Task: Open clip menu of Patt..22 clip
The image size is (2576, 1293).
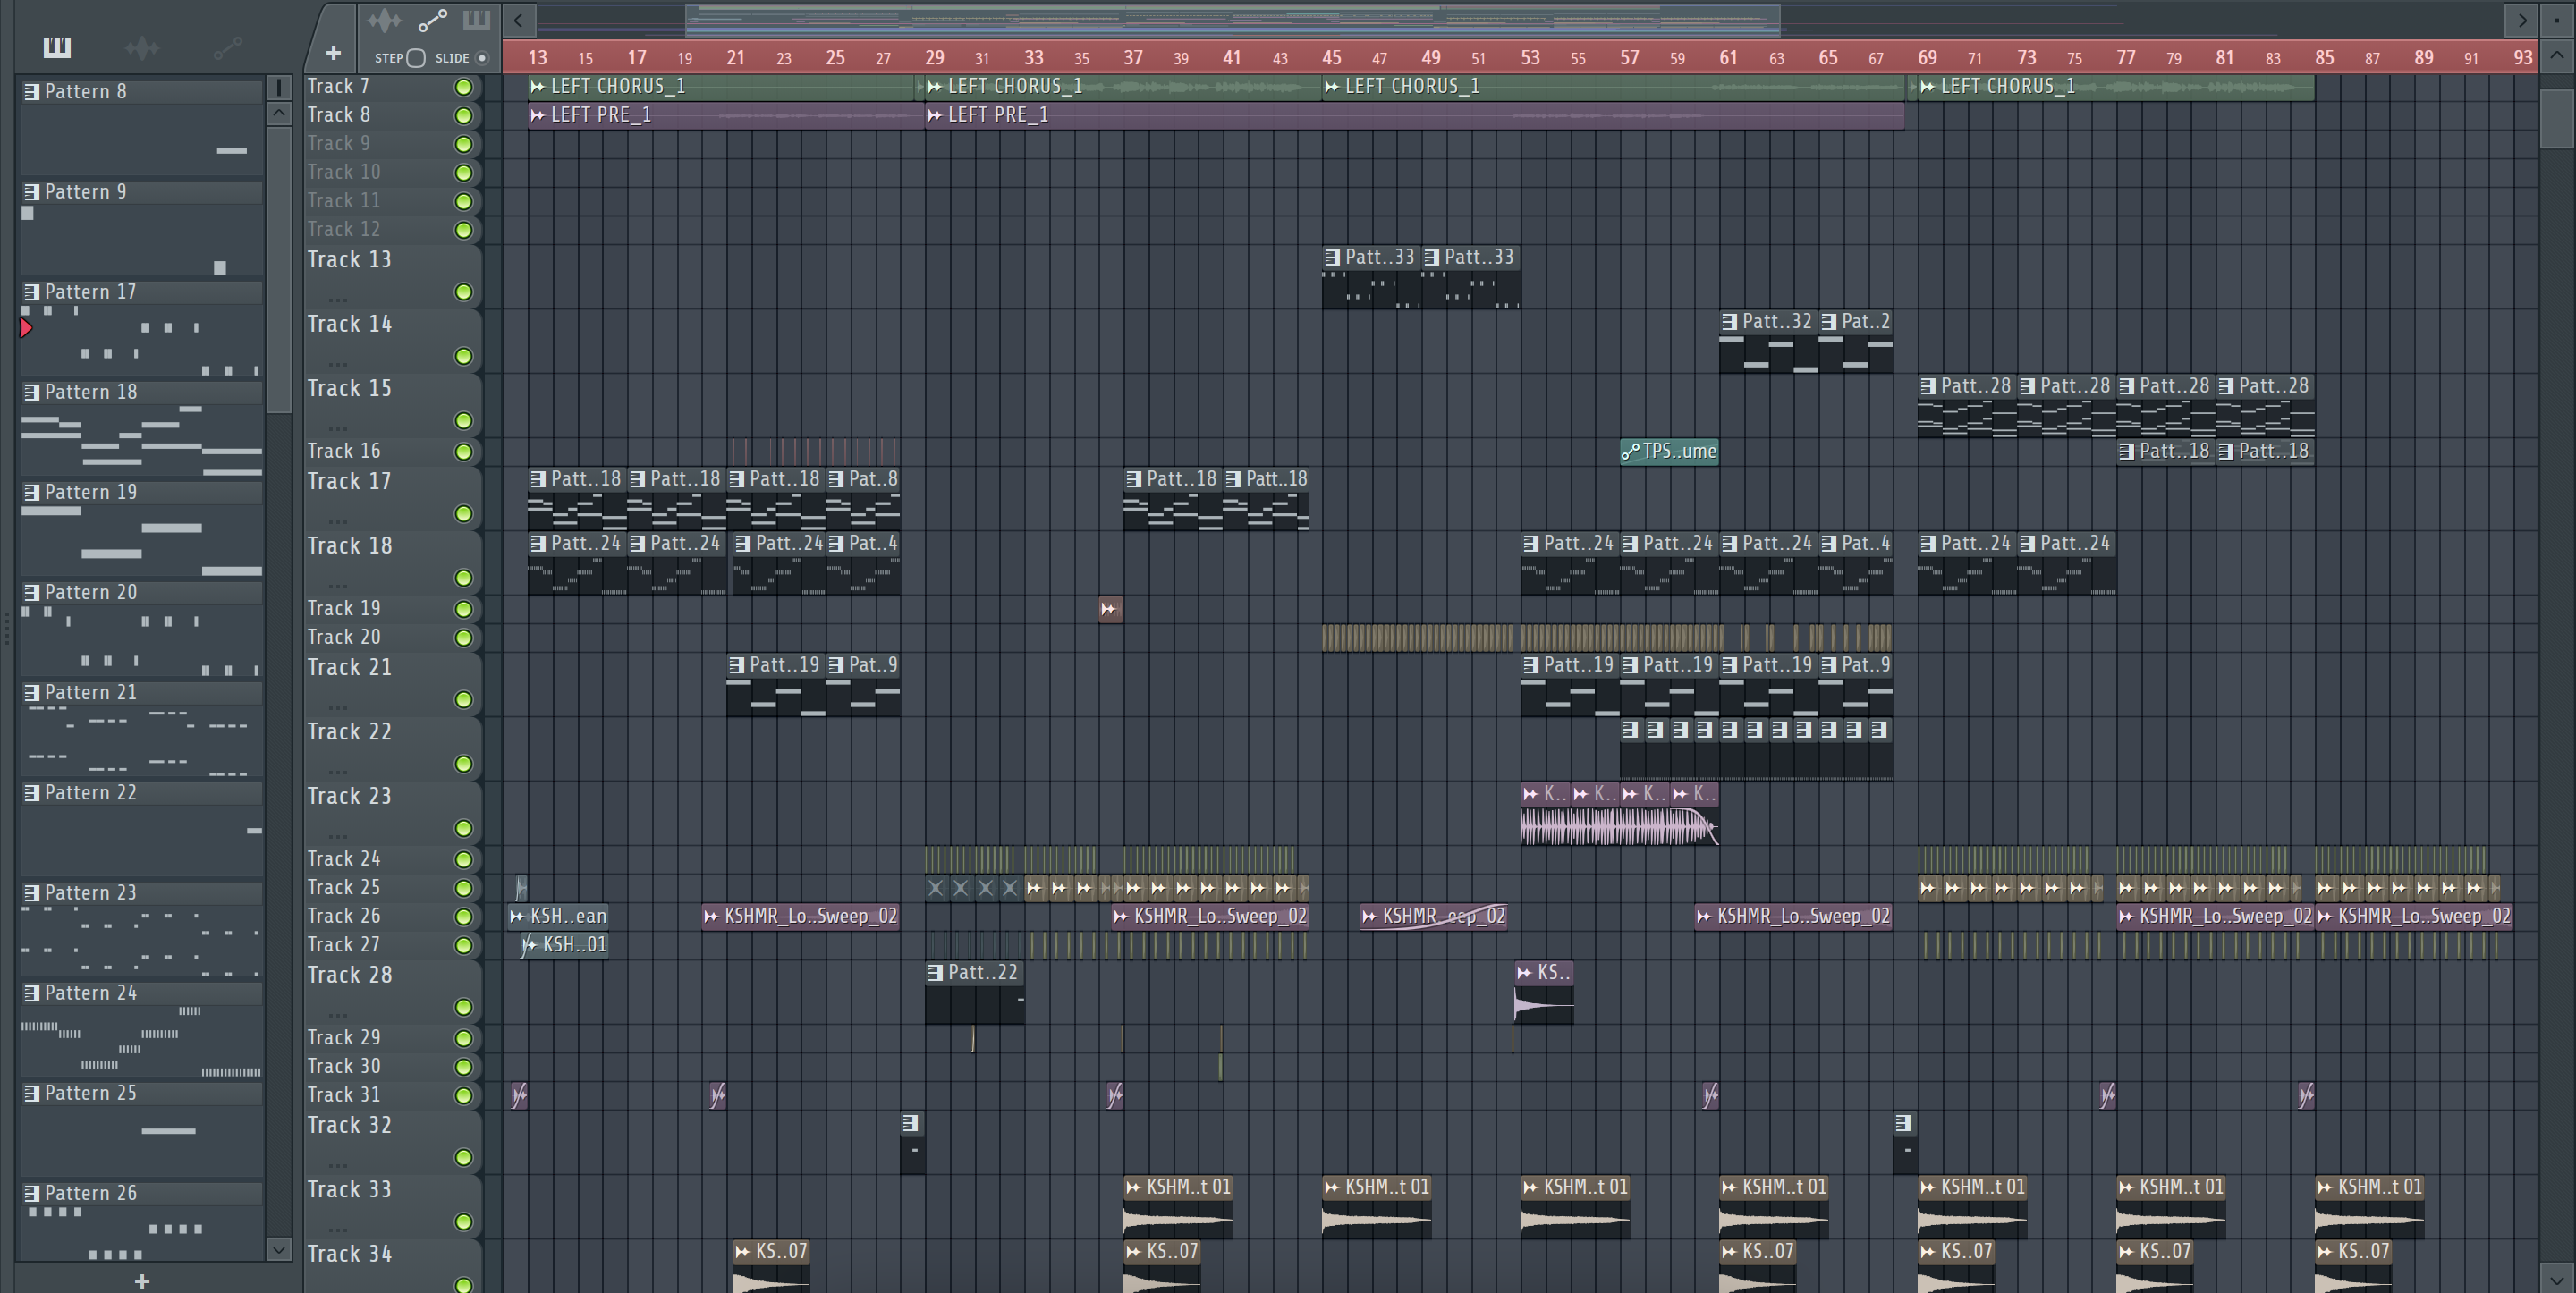Action: (x=935, y=972)
